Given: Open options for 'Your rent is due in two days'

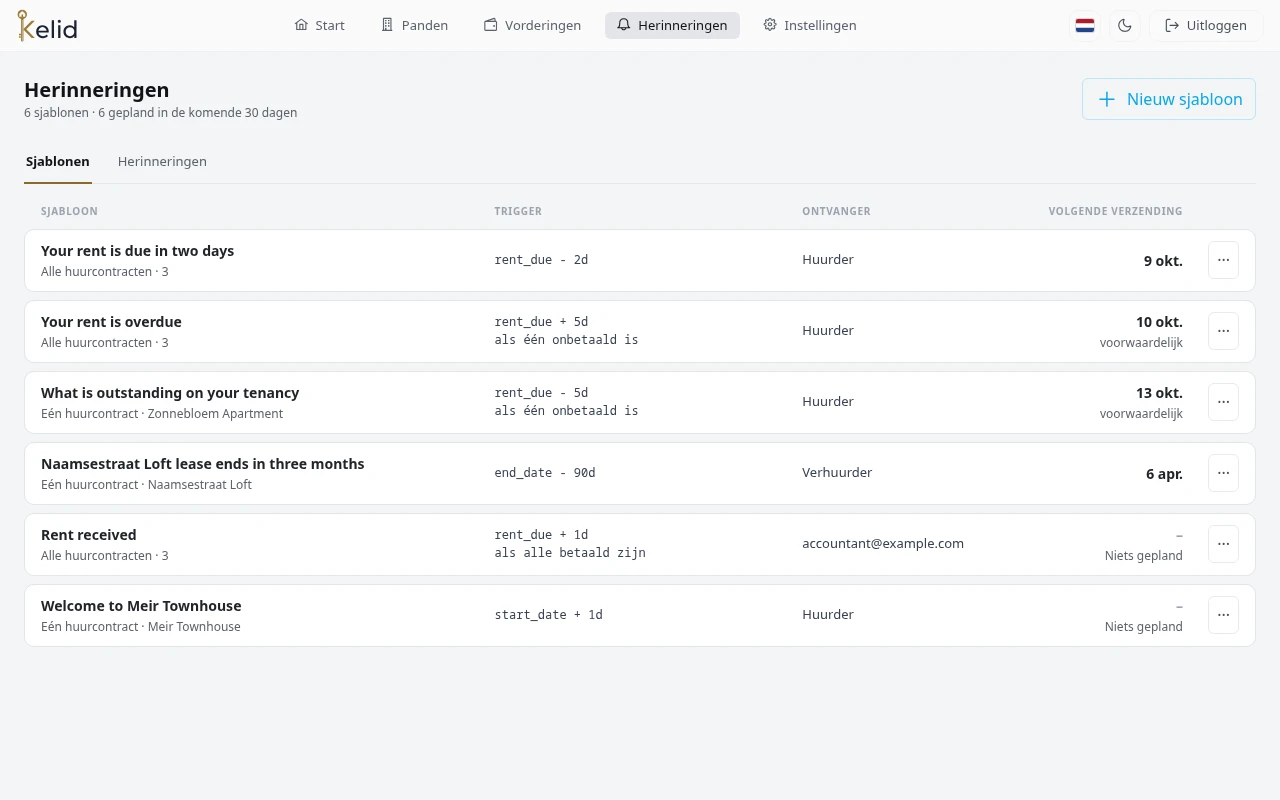Looking at the screenshot, I should point(1223,260).
